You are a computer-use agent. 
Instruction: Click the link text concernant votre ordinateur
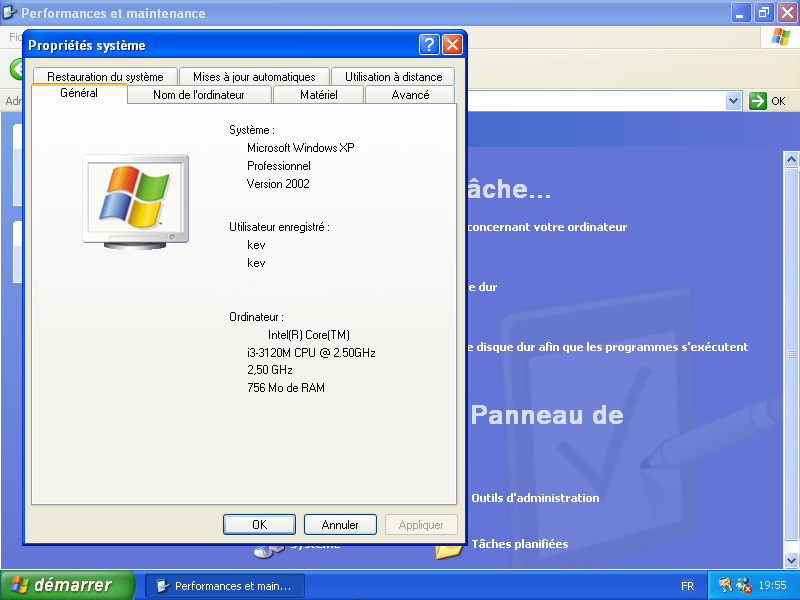coord(547,227)
